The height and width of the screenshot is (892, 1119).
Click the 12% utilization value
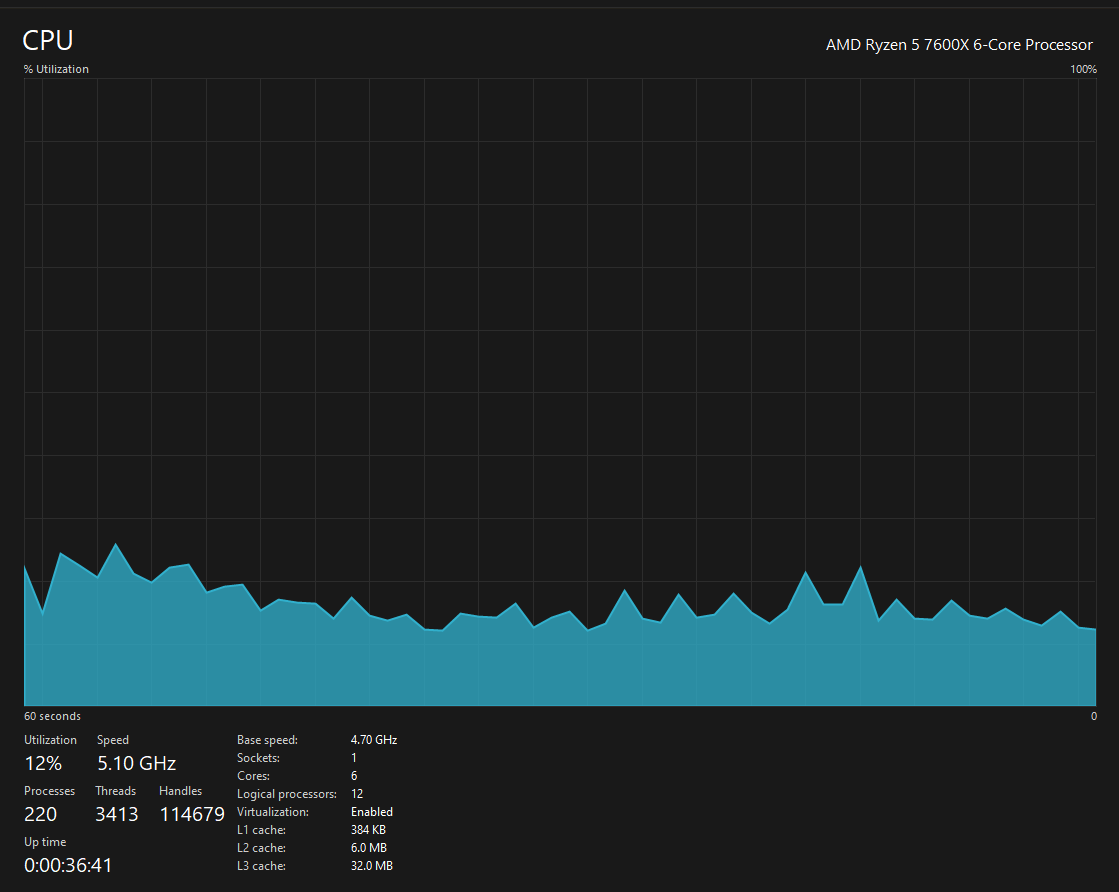(43, 763)
